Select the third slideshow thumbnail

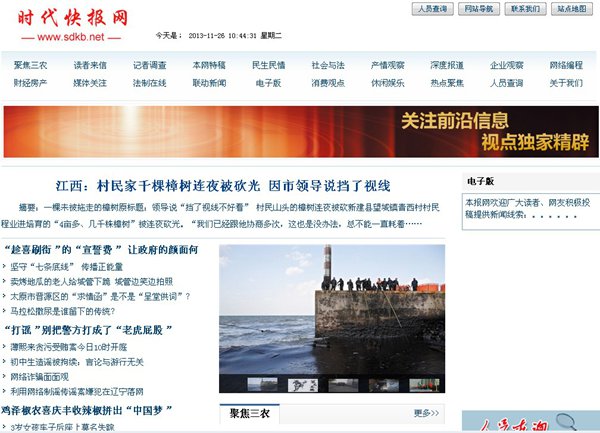pos(343,384)
